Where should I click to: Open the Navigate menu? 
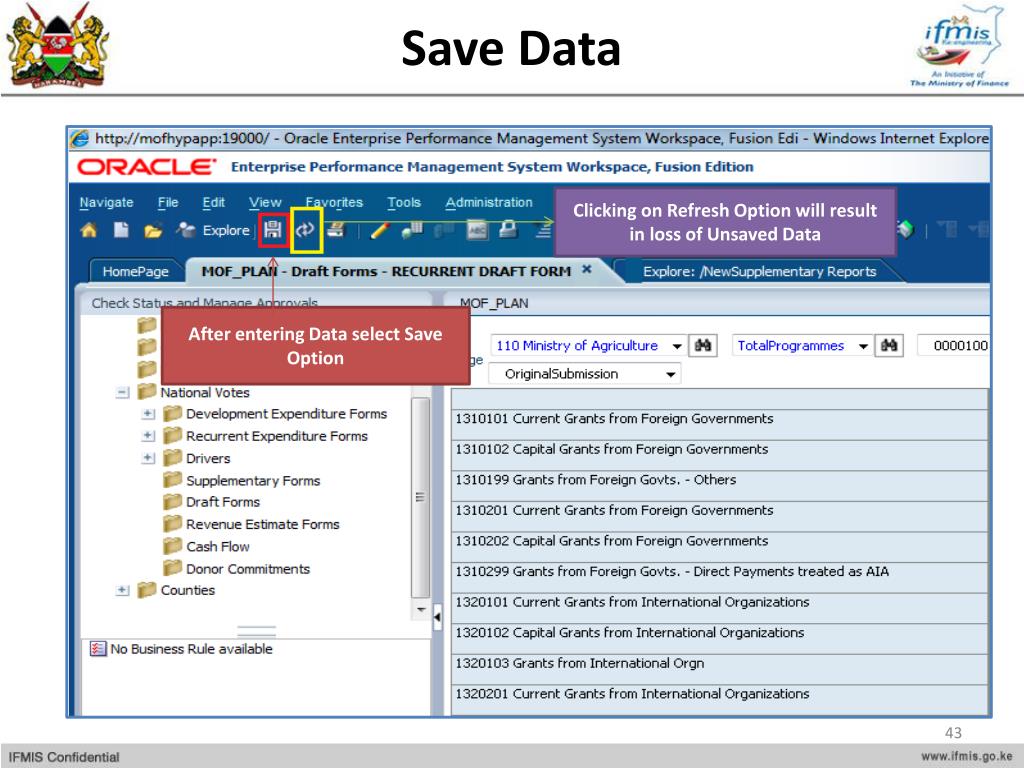(x=106, y=202)
